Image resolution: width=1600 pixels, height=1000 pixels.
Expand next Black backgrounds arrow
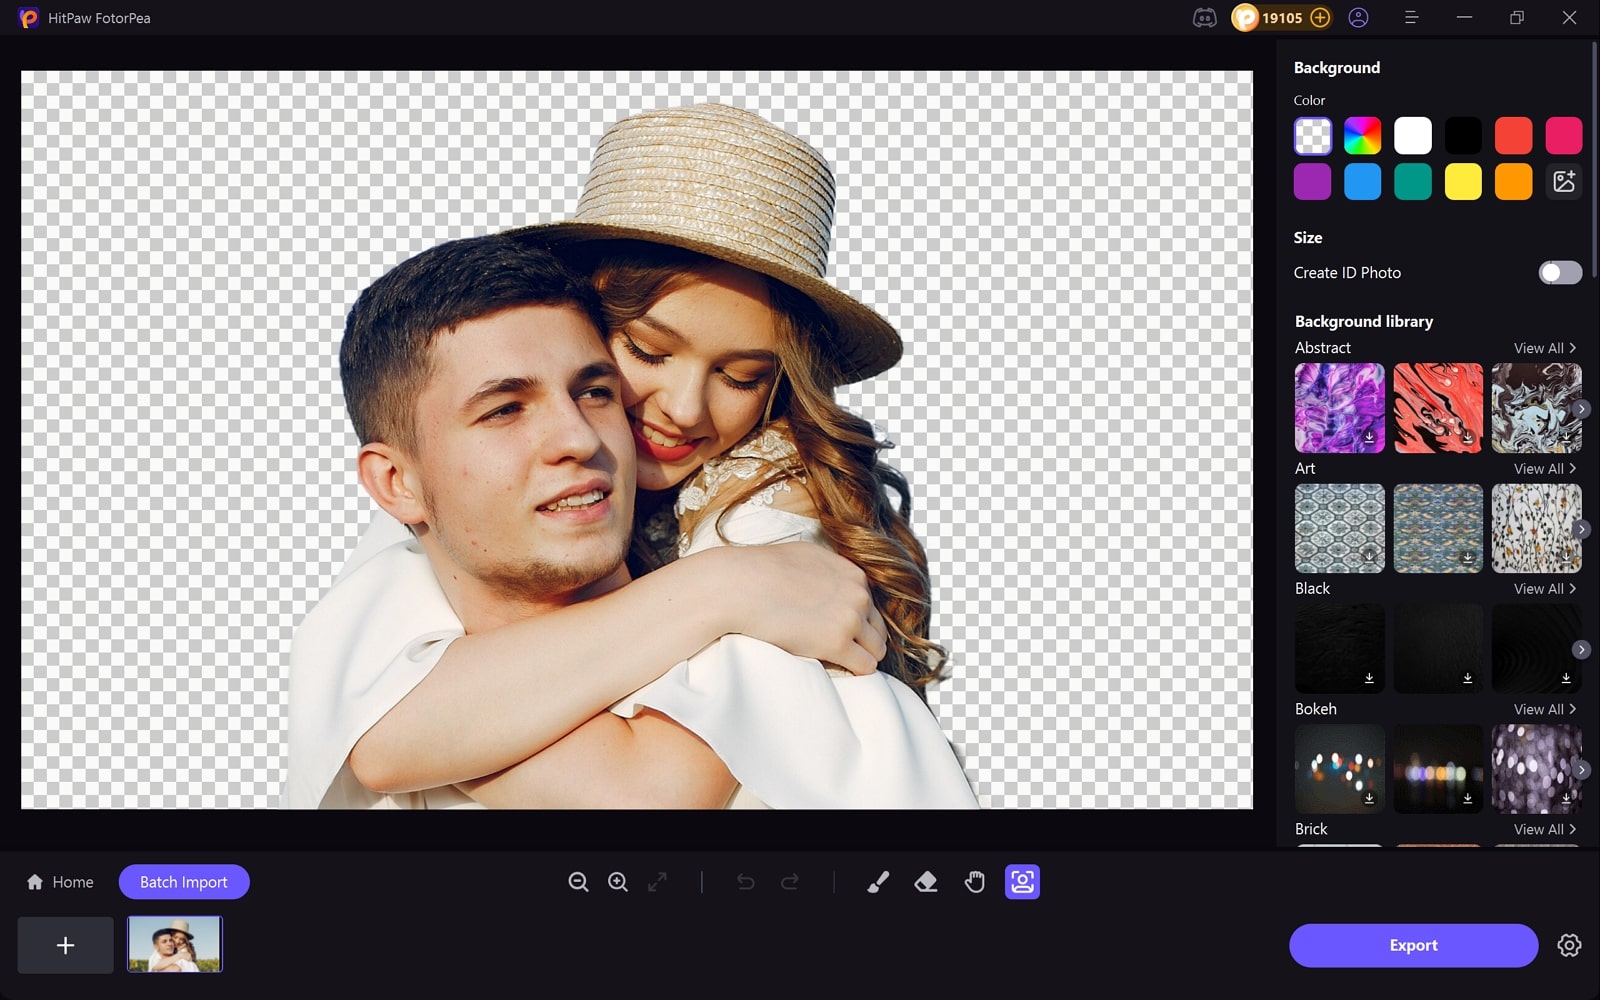pos(1581,650)
